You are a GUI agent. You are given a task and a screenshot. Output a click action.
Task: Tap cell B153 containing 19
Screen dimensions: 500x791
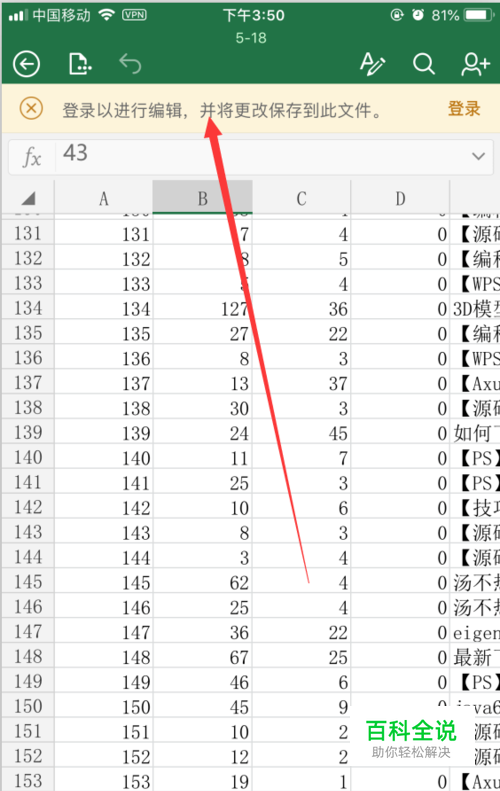pos(202,780)
